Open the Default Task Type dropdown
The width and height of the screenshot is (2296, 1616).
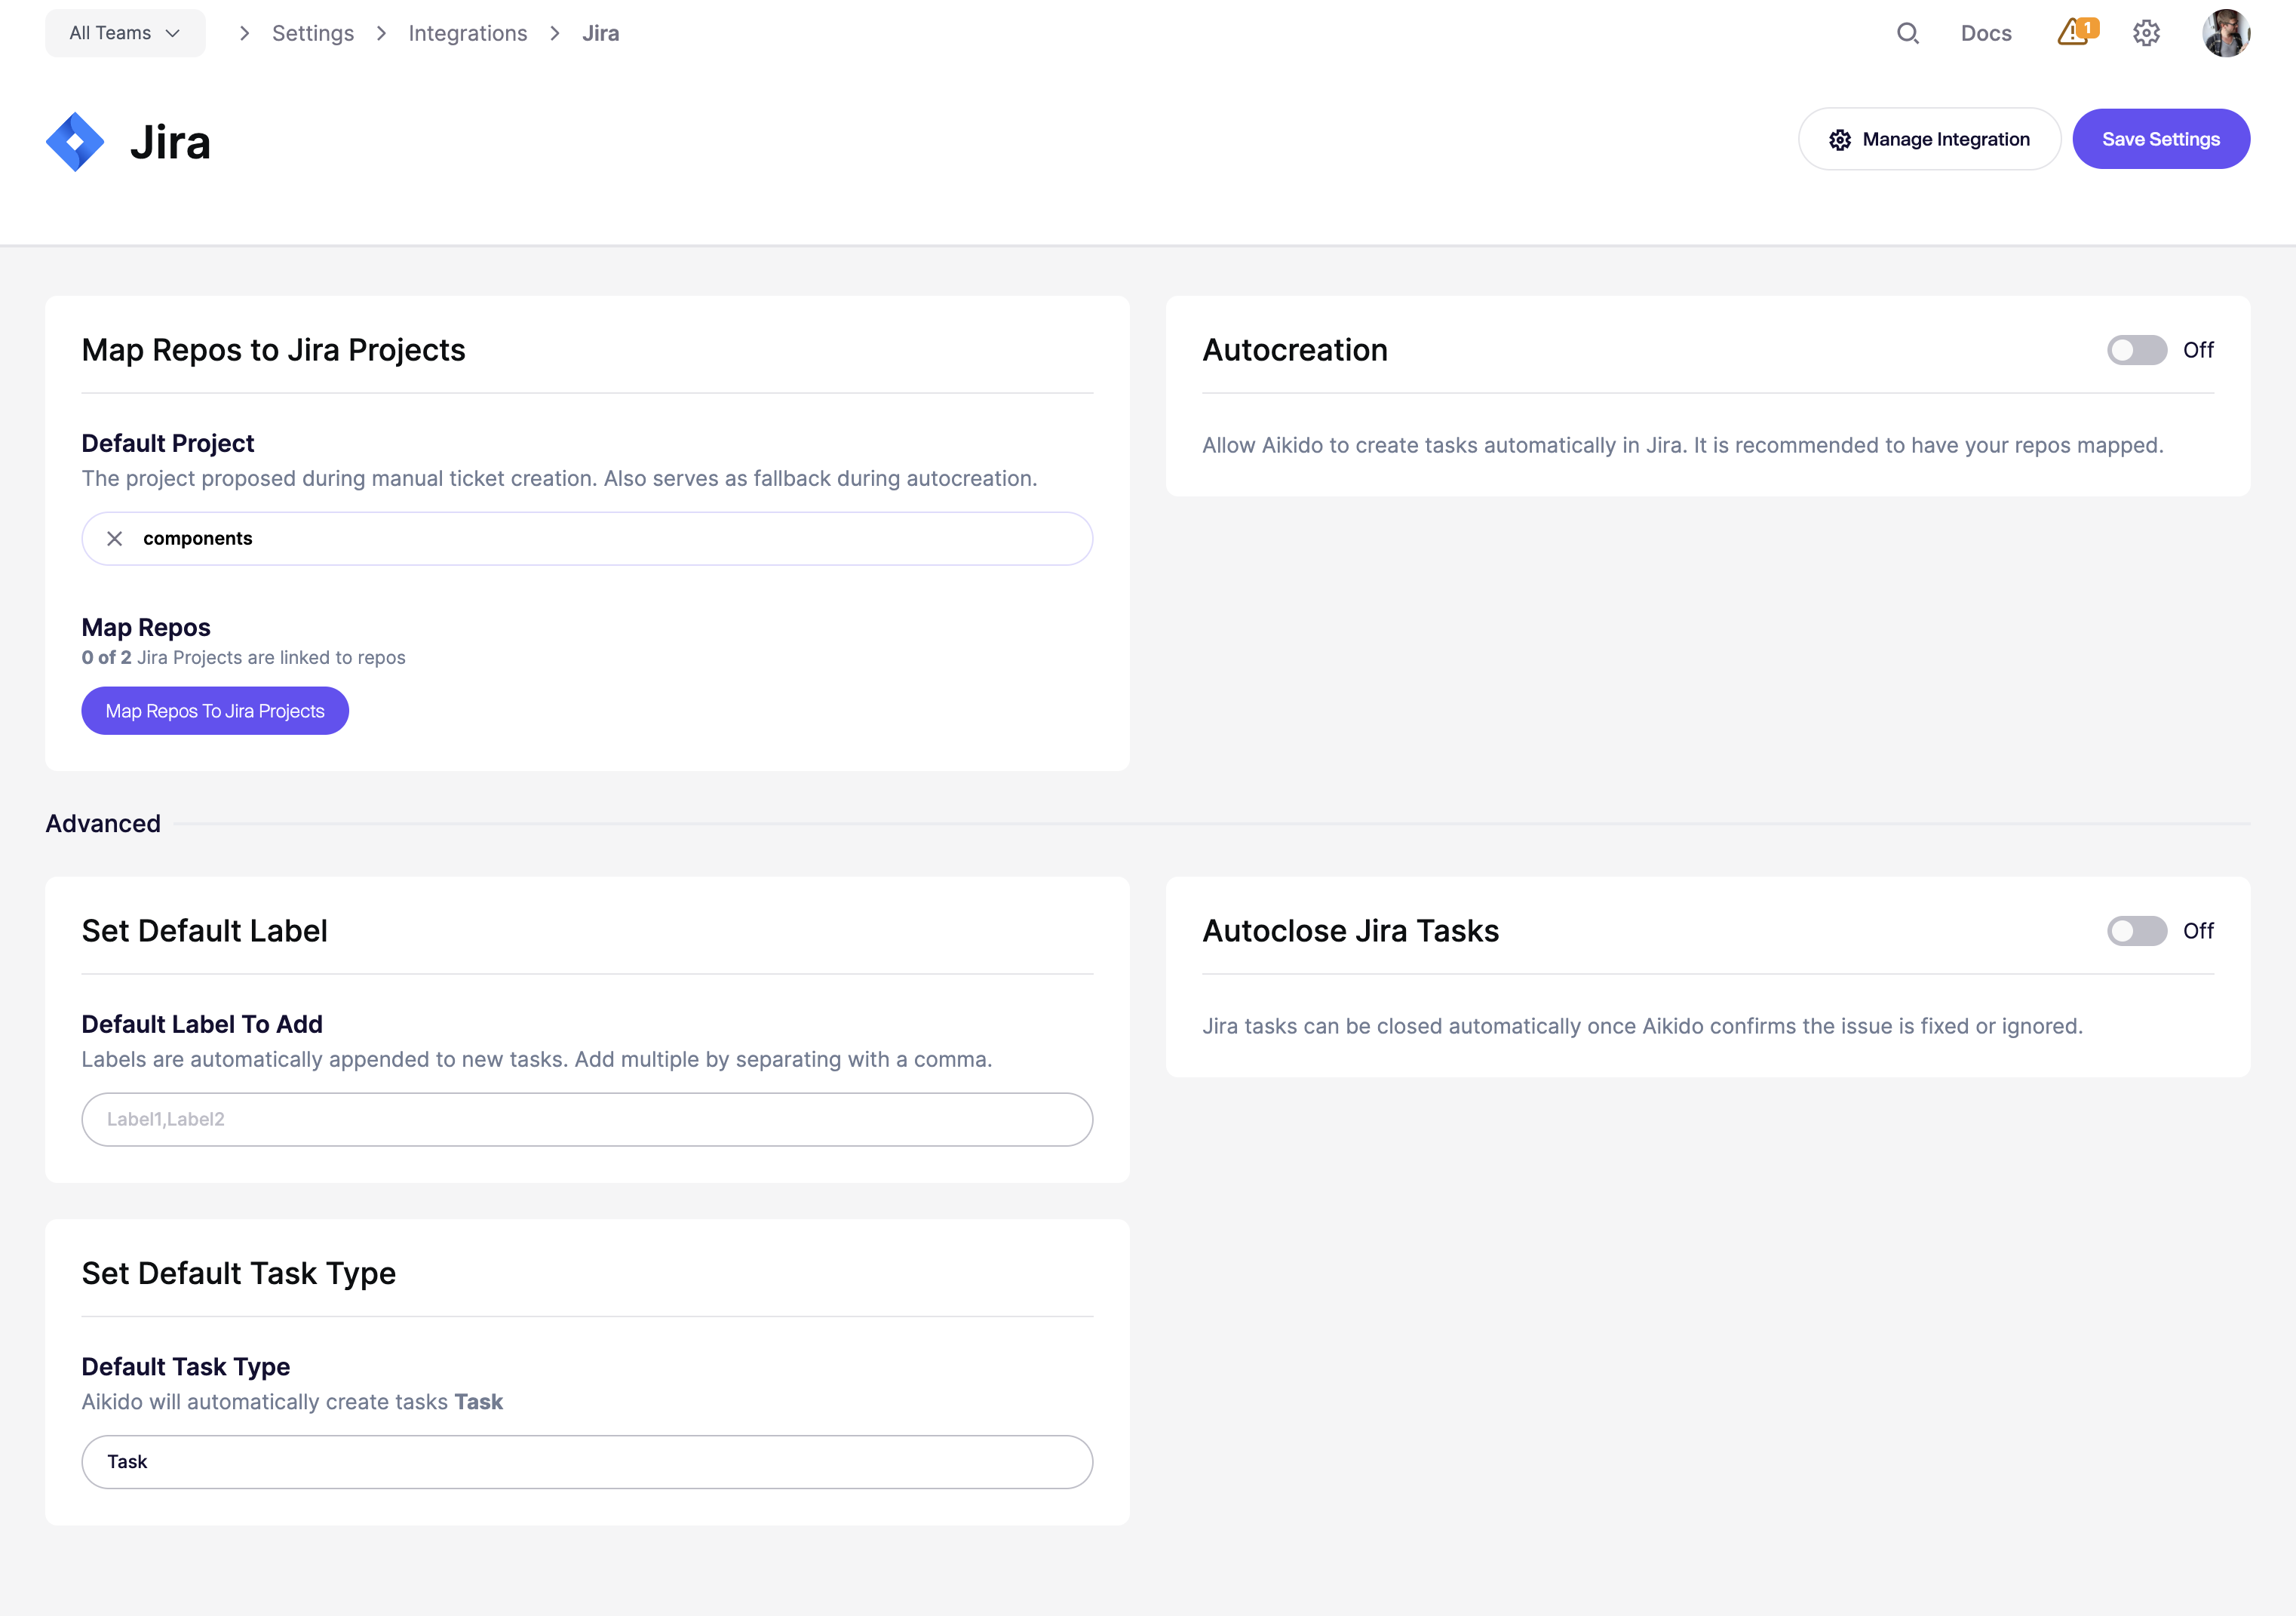(587, 1462)
